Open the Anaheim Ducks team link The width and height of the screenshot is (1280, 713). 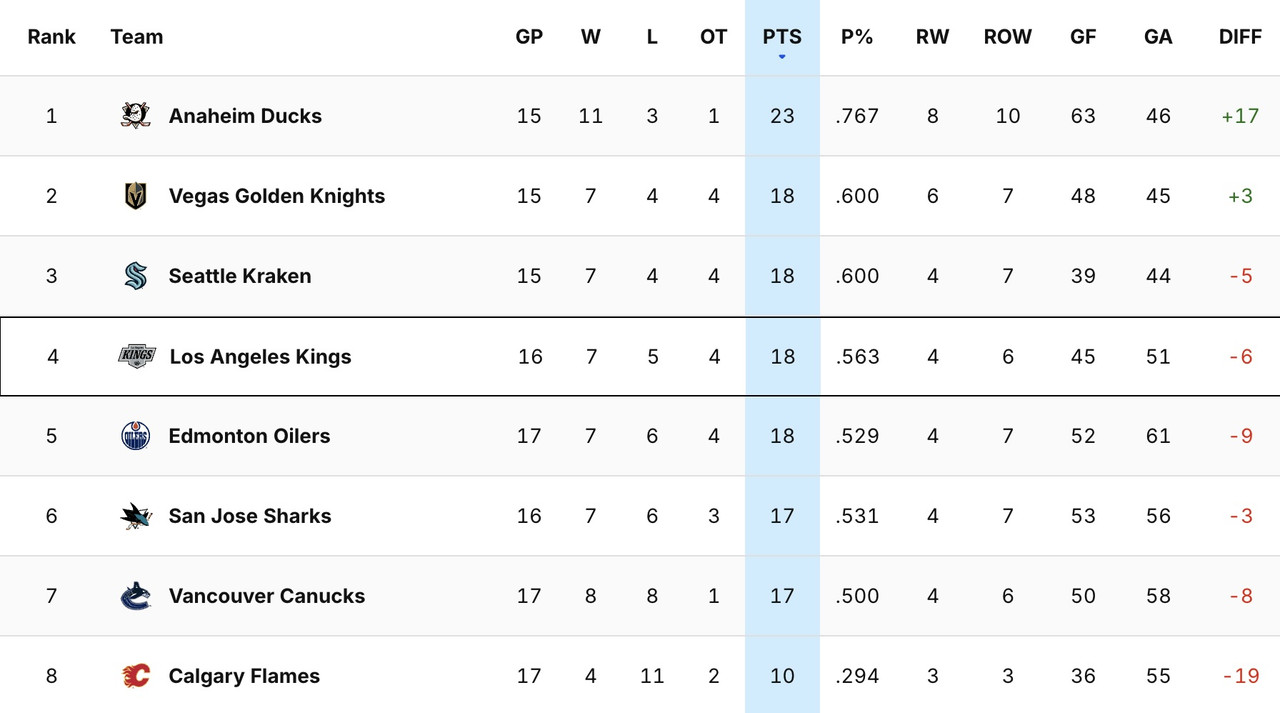[x=245, y=116]
